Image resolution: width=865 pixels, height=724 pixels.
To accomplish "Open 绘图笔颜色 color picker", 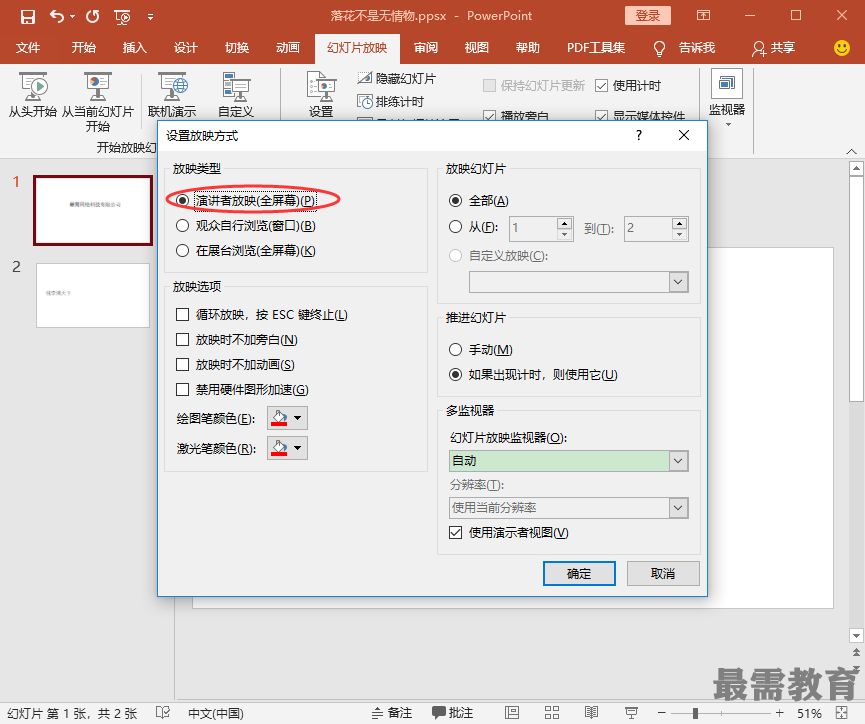I will [287, 418].
